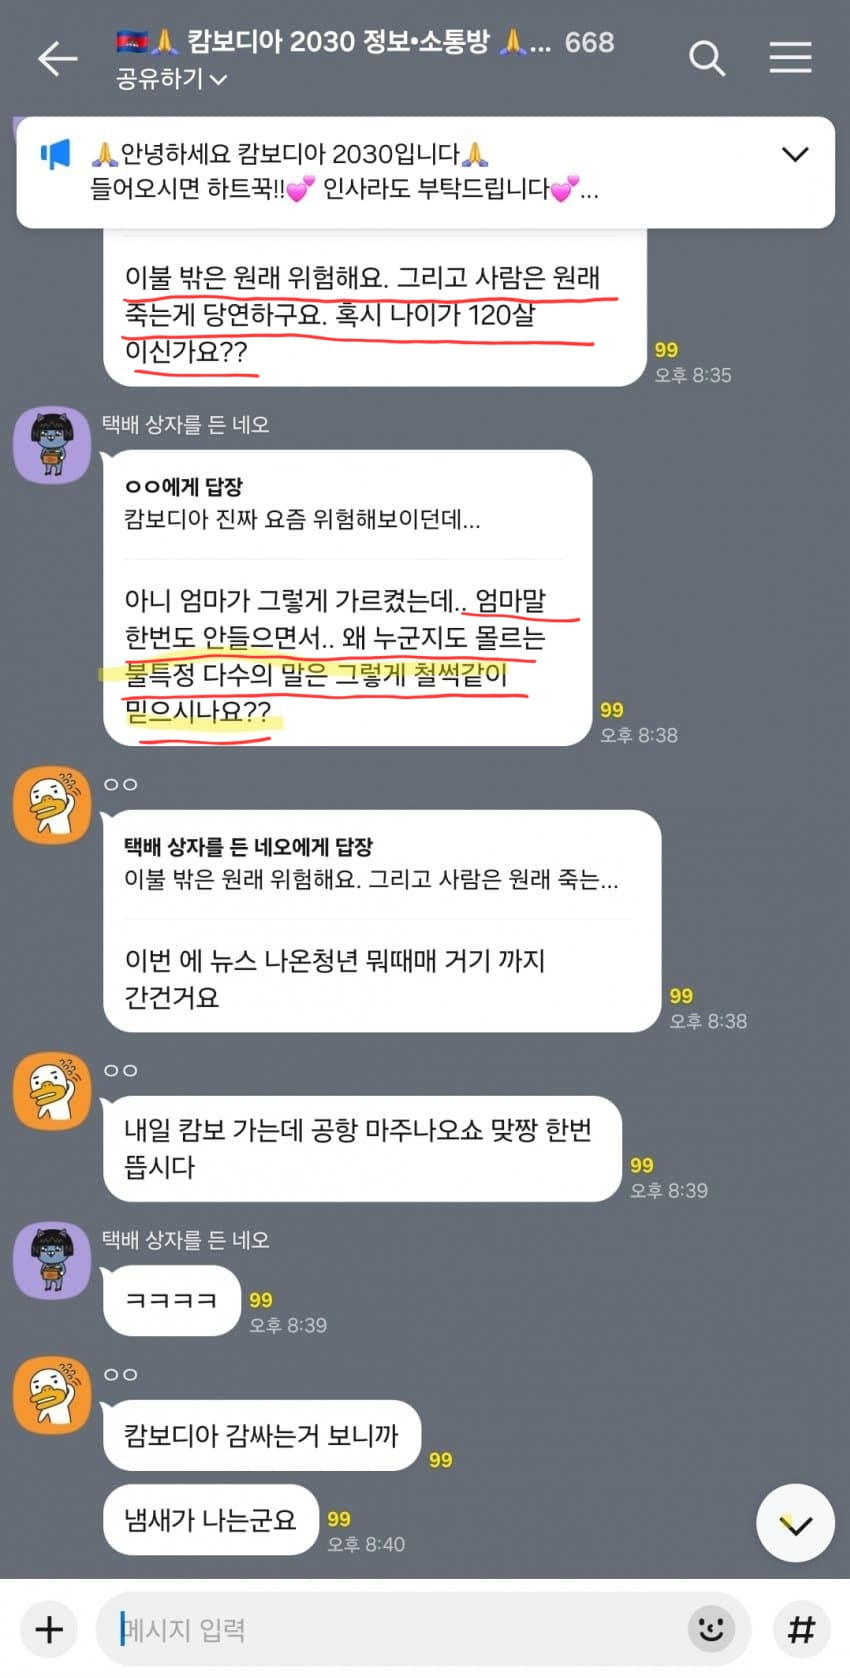Expand the pinned notice chevron

pyautogui.click(x=795, y=154)
